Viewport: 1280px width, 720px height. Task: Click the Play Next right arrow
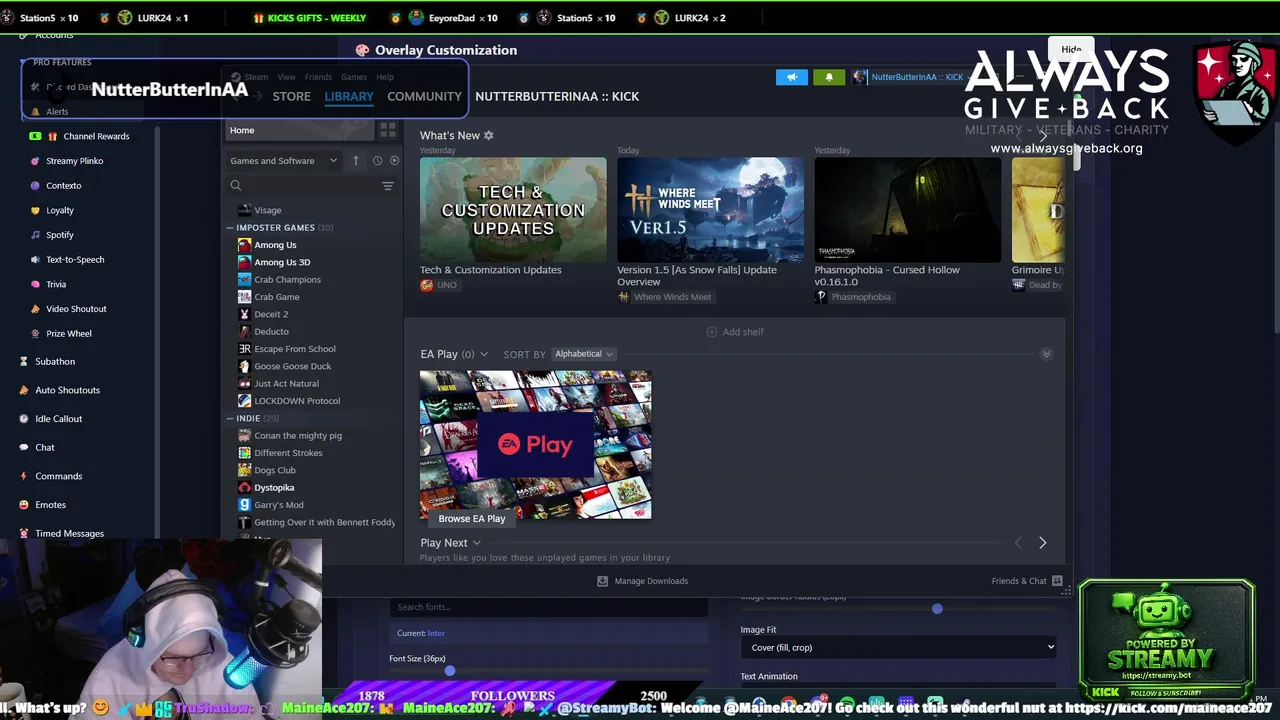pos(1042,543)
